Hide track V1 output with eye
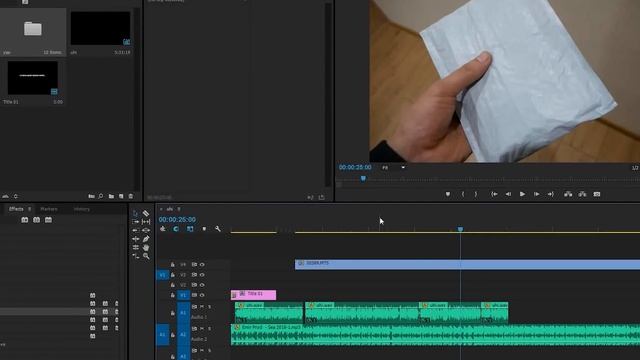640x360 pixels. point(202,295)
